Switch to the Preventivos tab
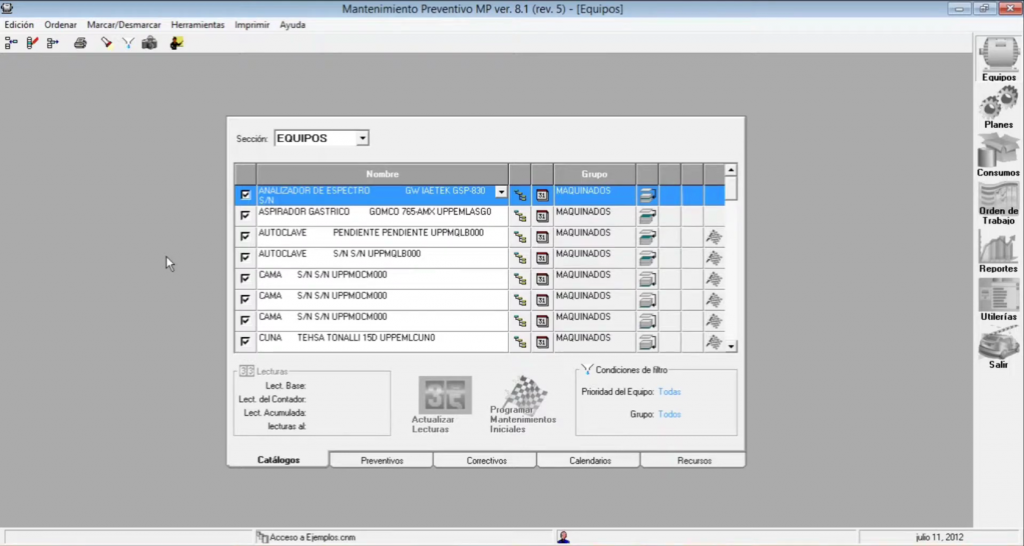Screen dimensions: 1024x546 pyautogui.click(x=382, y=461)
